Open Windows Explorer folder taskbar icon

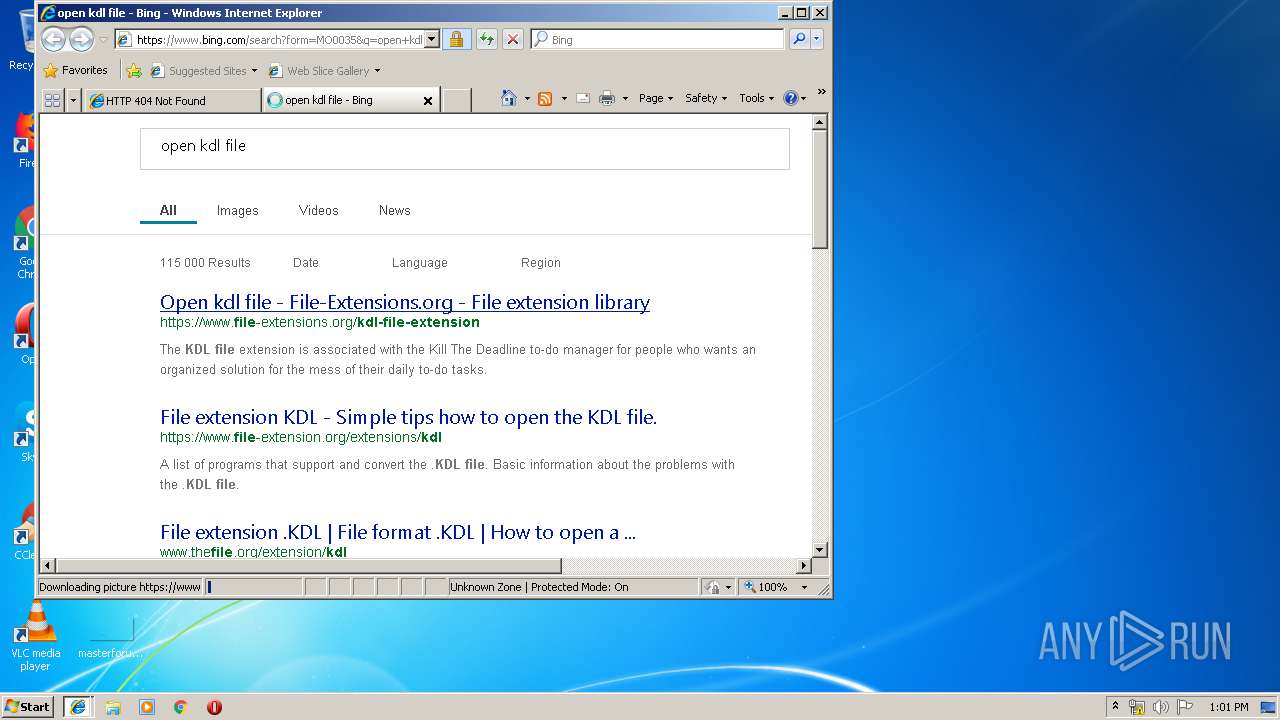click(x=113, y=707)
